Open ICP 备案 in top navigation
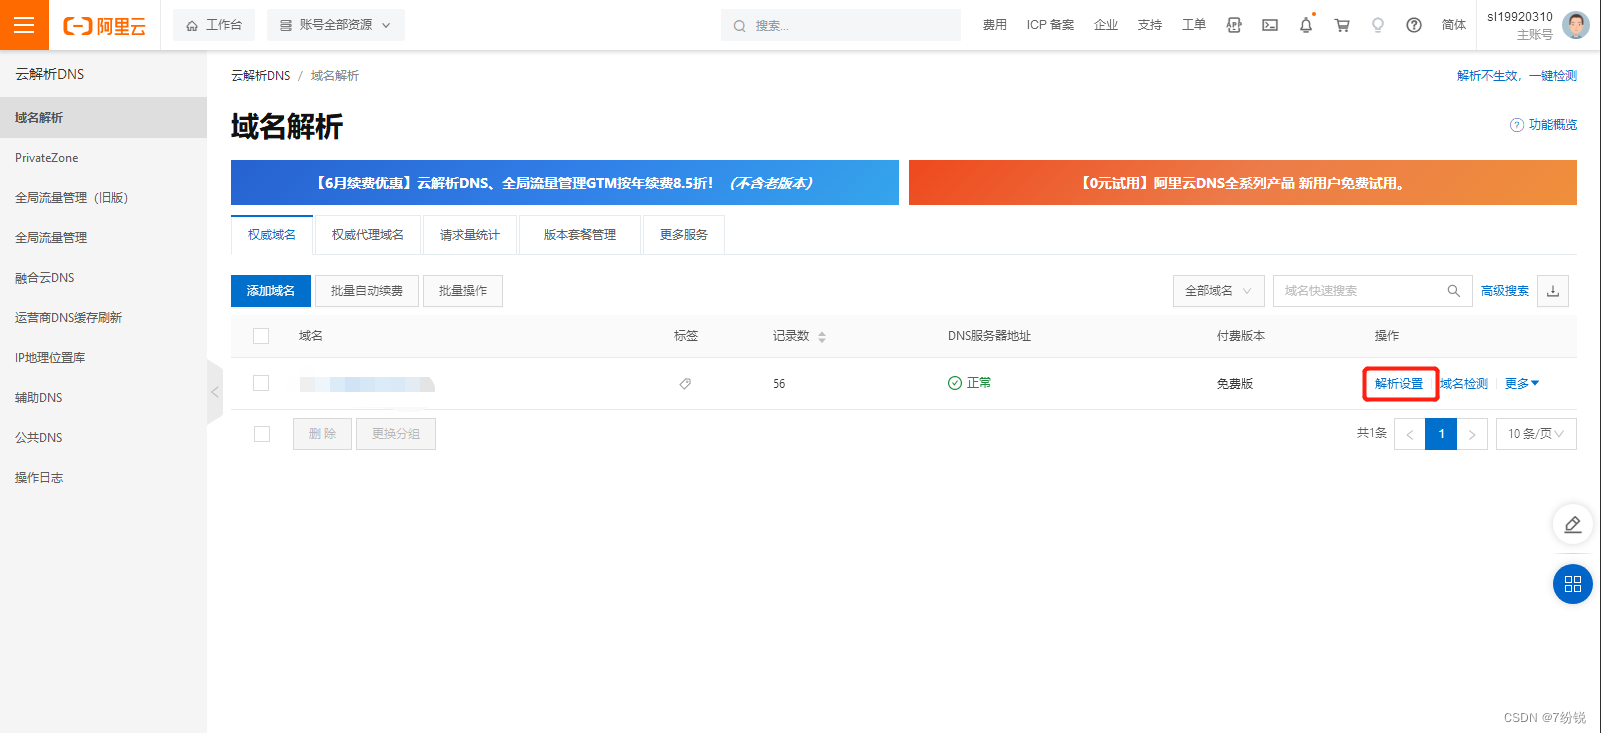The image size is (1601, 733). coord(1050,25)
